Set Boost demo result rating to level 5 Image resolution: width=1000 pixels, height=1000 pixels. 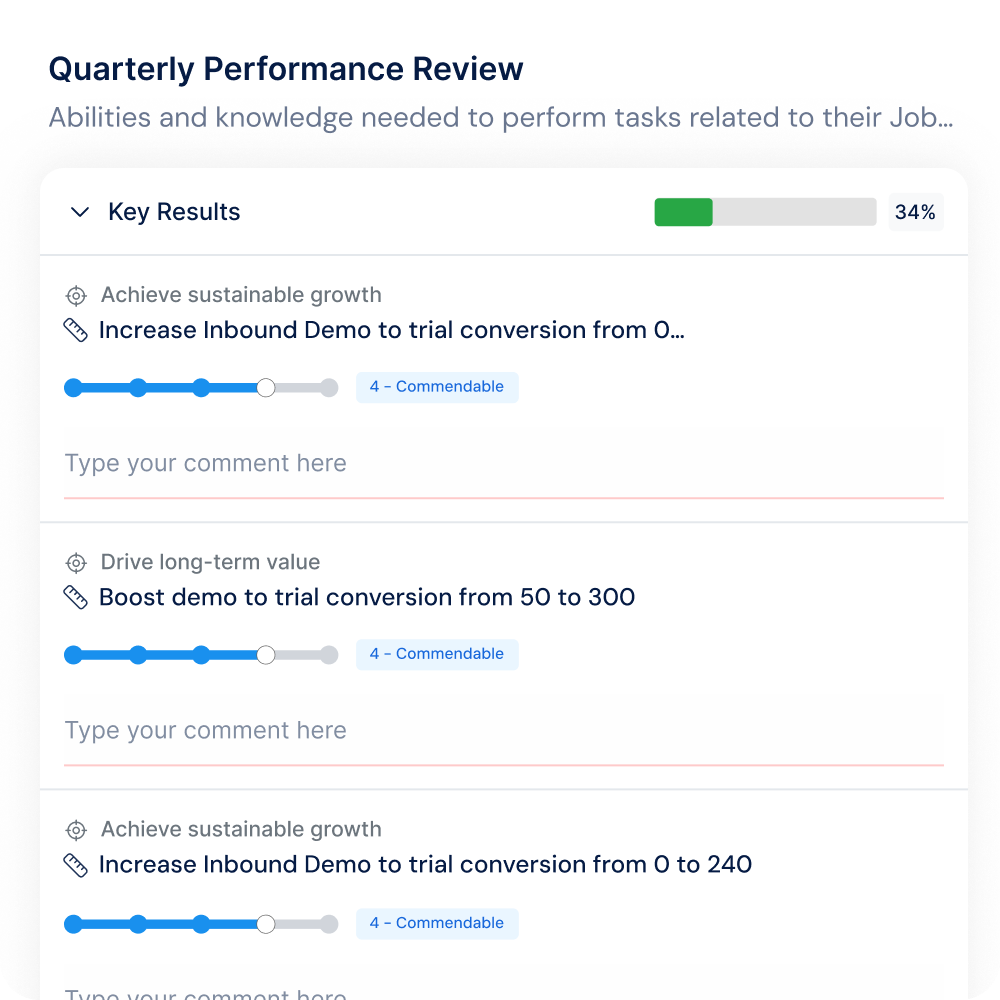click(329, 655)
